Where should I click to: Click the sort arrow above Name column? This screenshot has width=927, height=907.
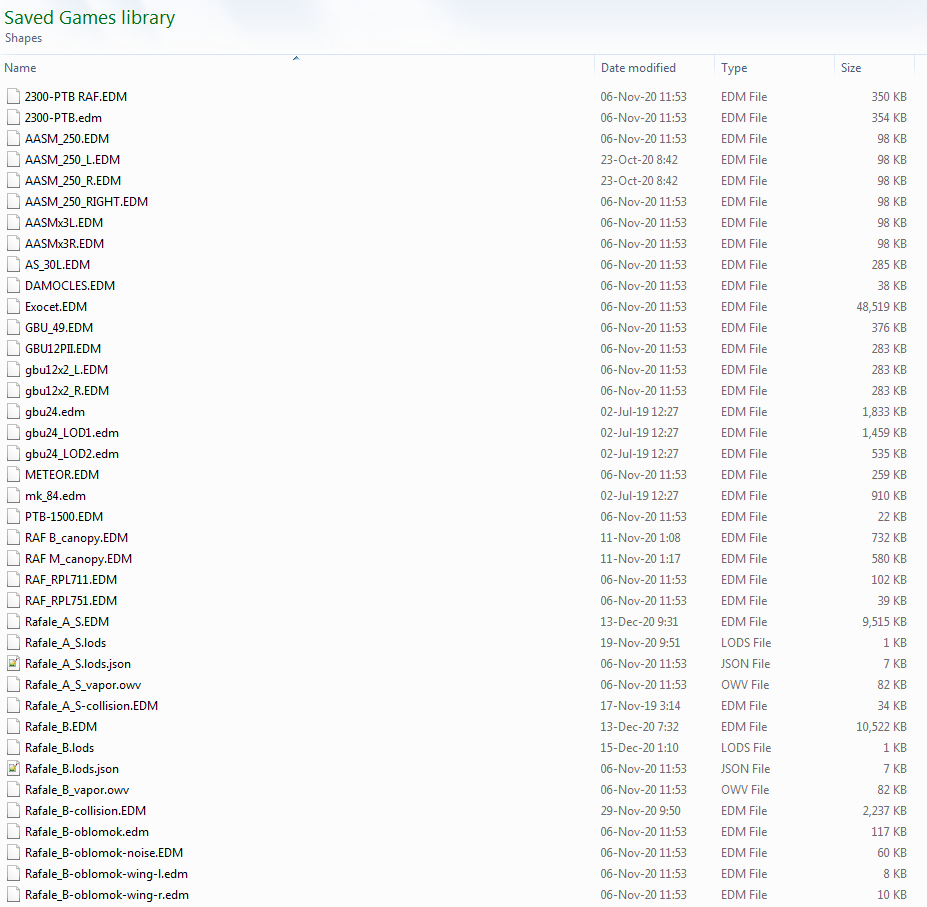pos(296,58)
